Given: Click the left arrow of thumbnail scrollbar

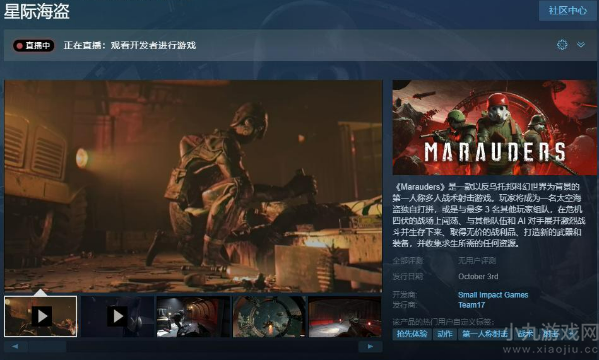Looking at the screenshot, I should (15, 347).
